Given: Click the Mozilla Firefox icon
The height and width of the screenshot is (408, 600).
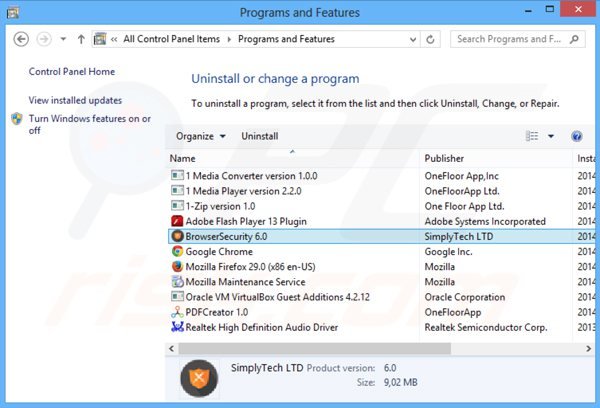Looking at the screenshot, I should [x=177, y=267].
